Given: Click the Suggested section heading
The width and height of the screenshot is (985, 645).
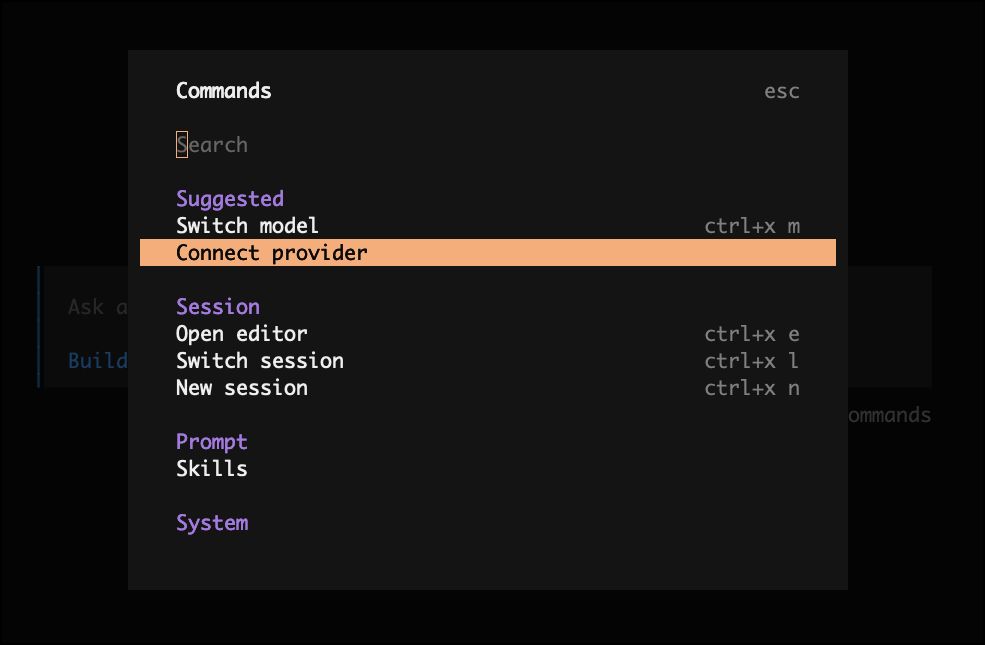Looking at the screenshot, I should (230, 199).
